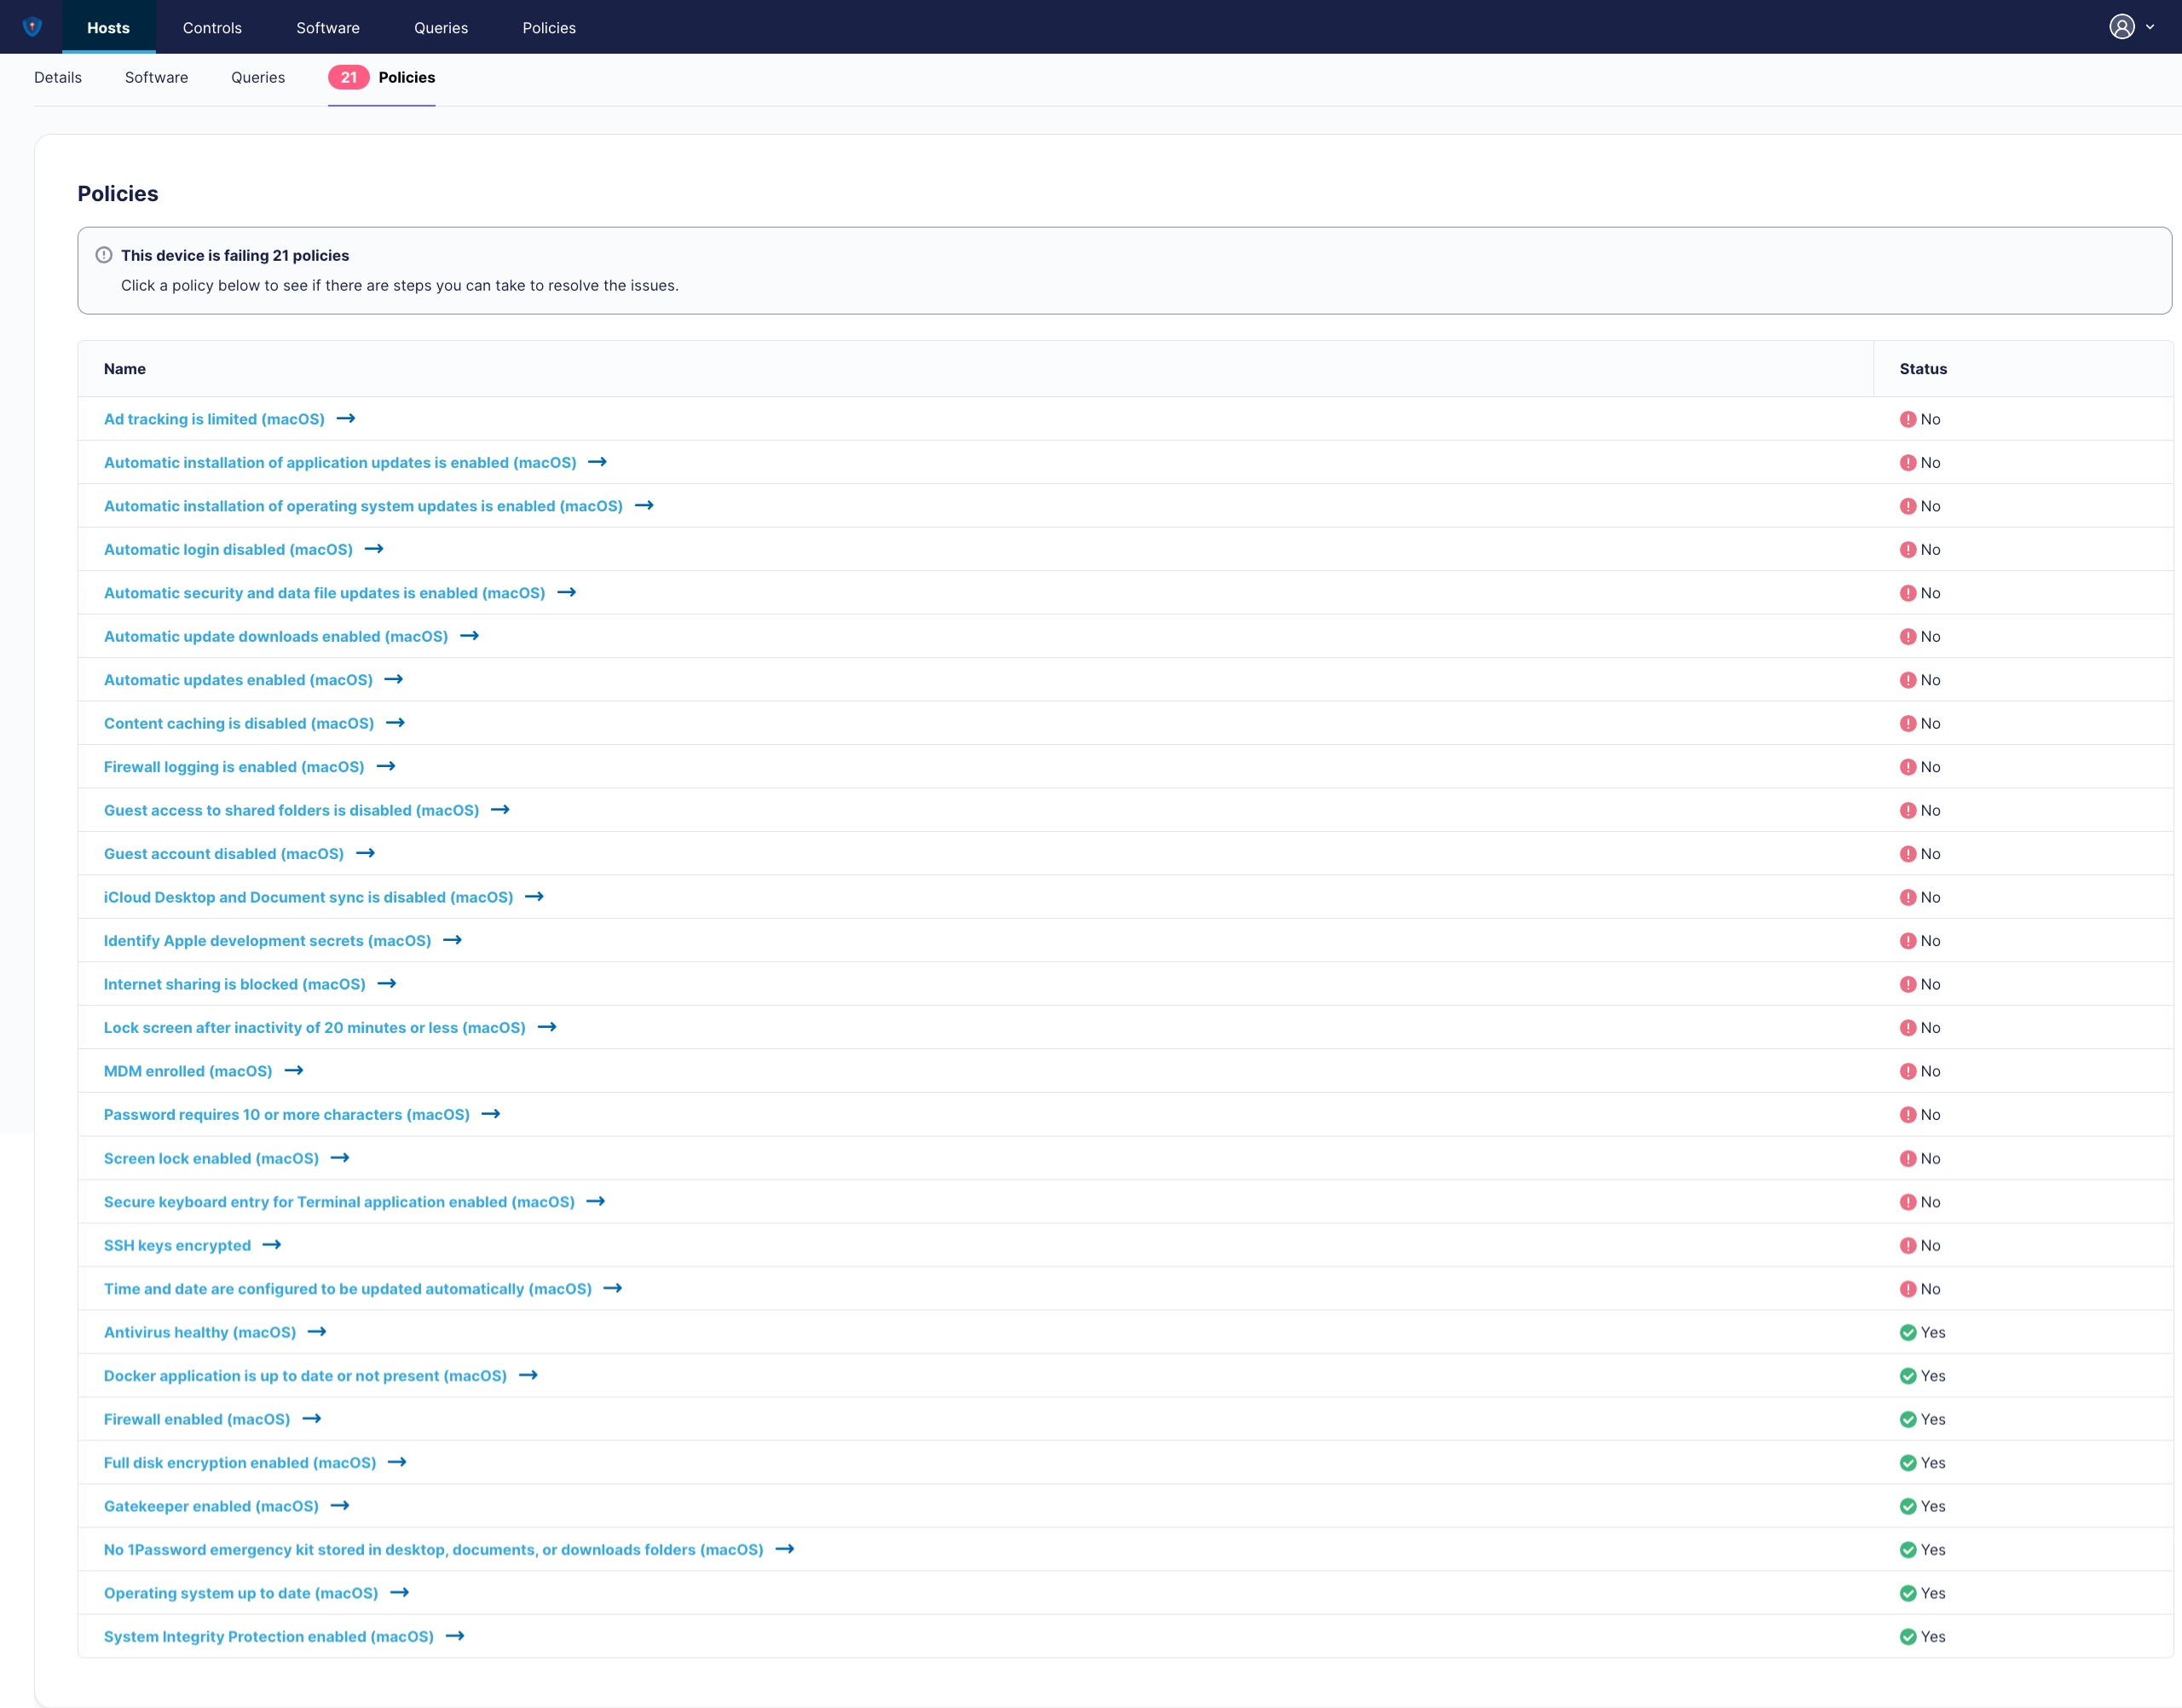The image size is (2182, 1708).
Task: Click the info icon near failing policies
Action: [105, 257]
